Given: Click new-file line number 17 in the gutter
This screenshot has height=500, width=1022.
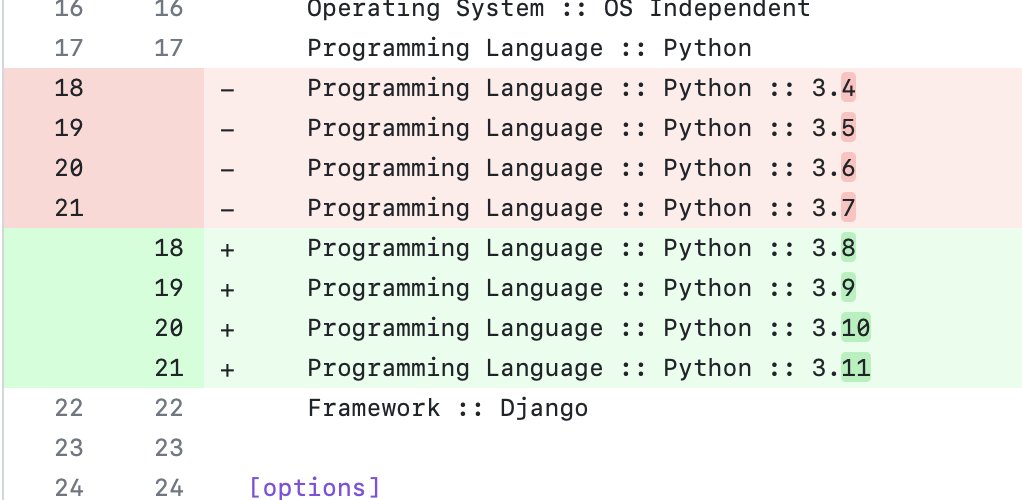Looking at the screenshot, I should click(169, 48).
